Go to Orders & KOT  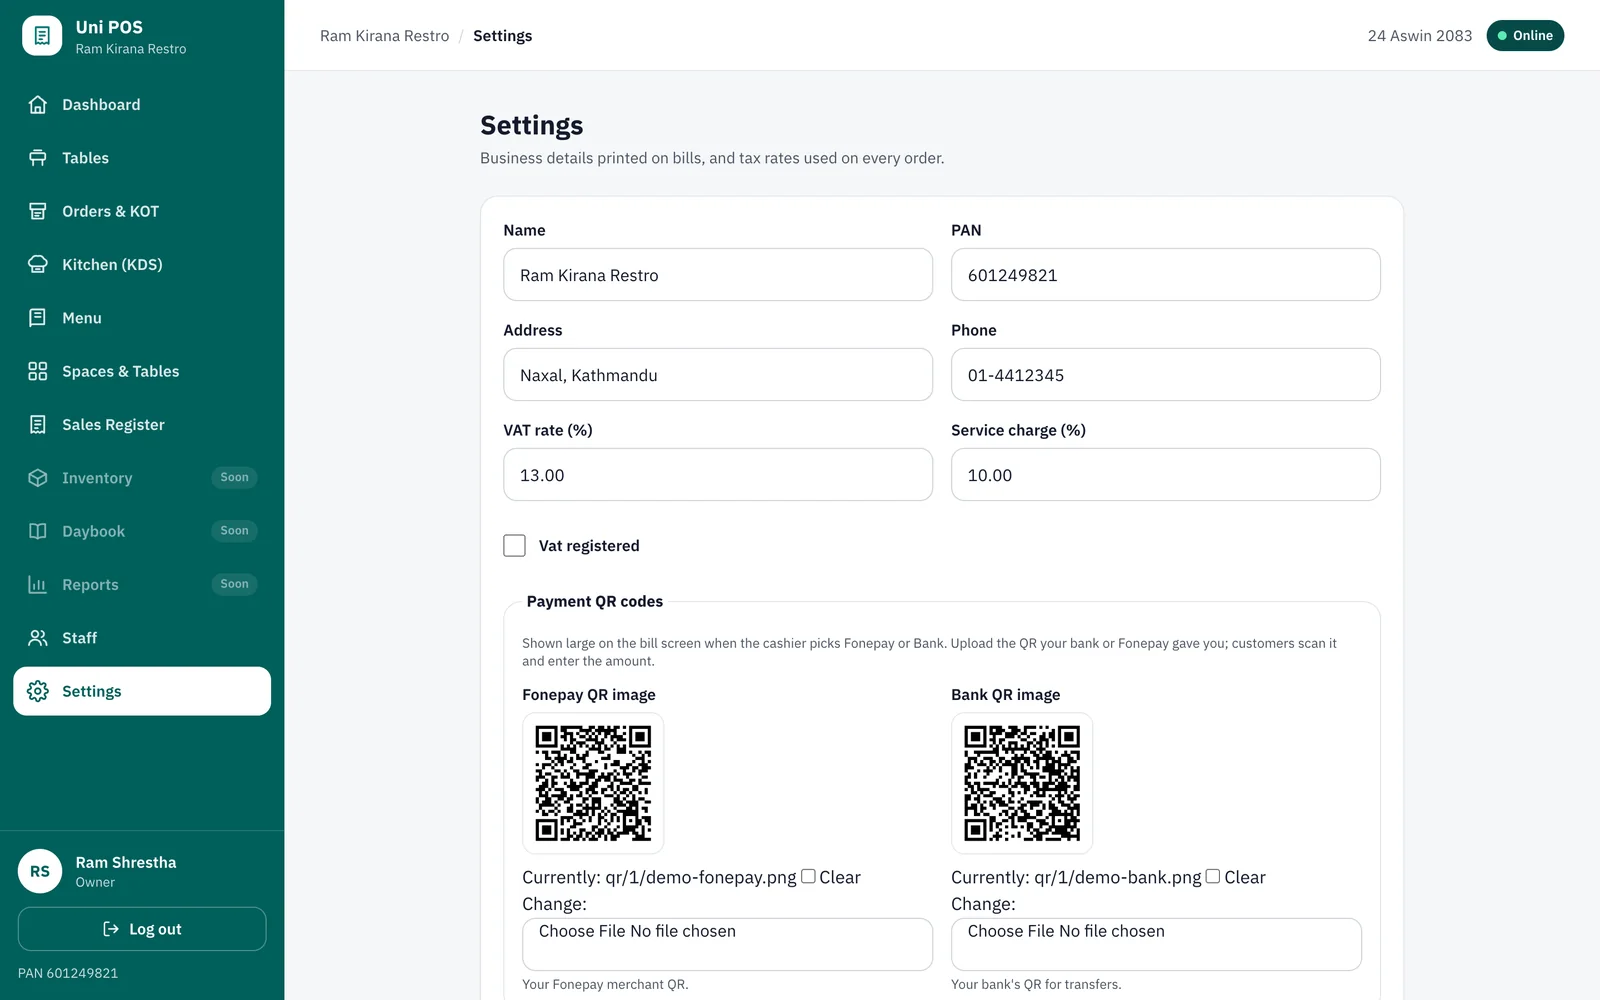[x=142, y=211]
